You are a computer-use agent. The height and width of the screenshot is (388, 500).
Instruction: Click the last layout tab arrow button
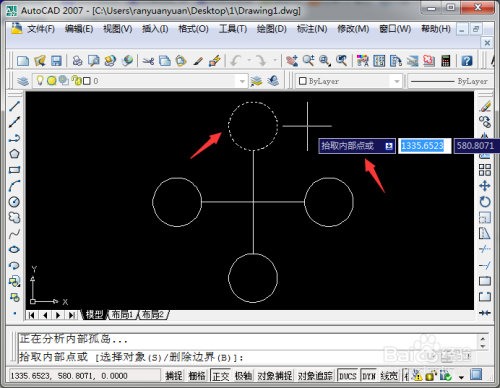point(71,315)
